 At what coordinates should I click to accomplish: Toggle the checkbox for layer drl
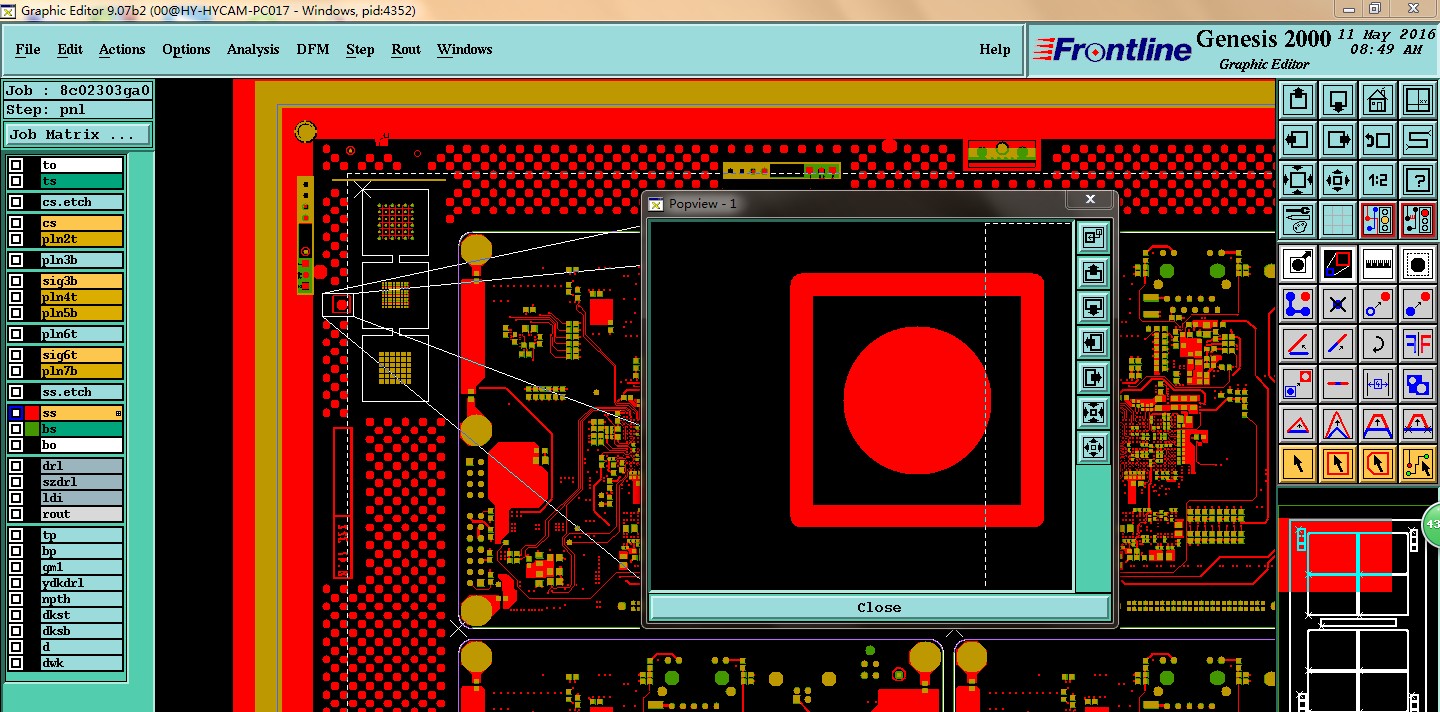[x=16, y=466]
